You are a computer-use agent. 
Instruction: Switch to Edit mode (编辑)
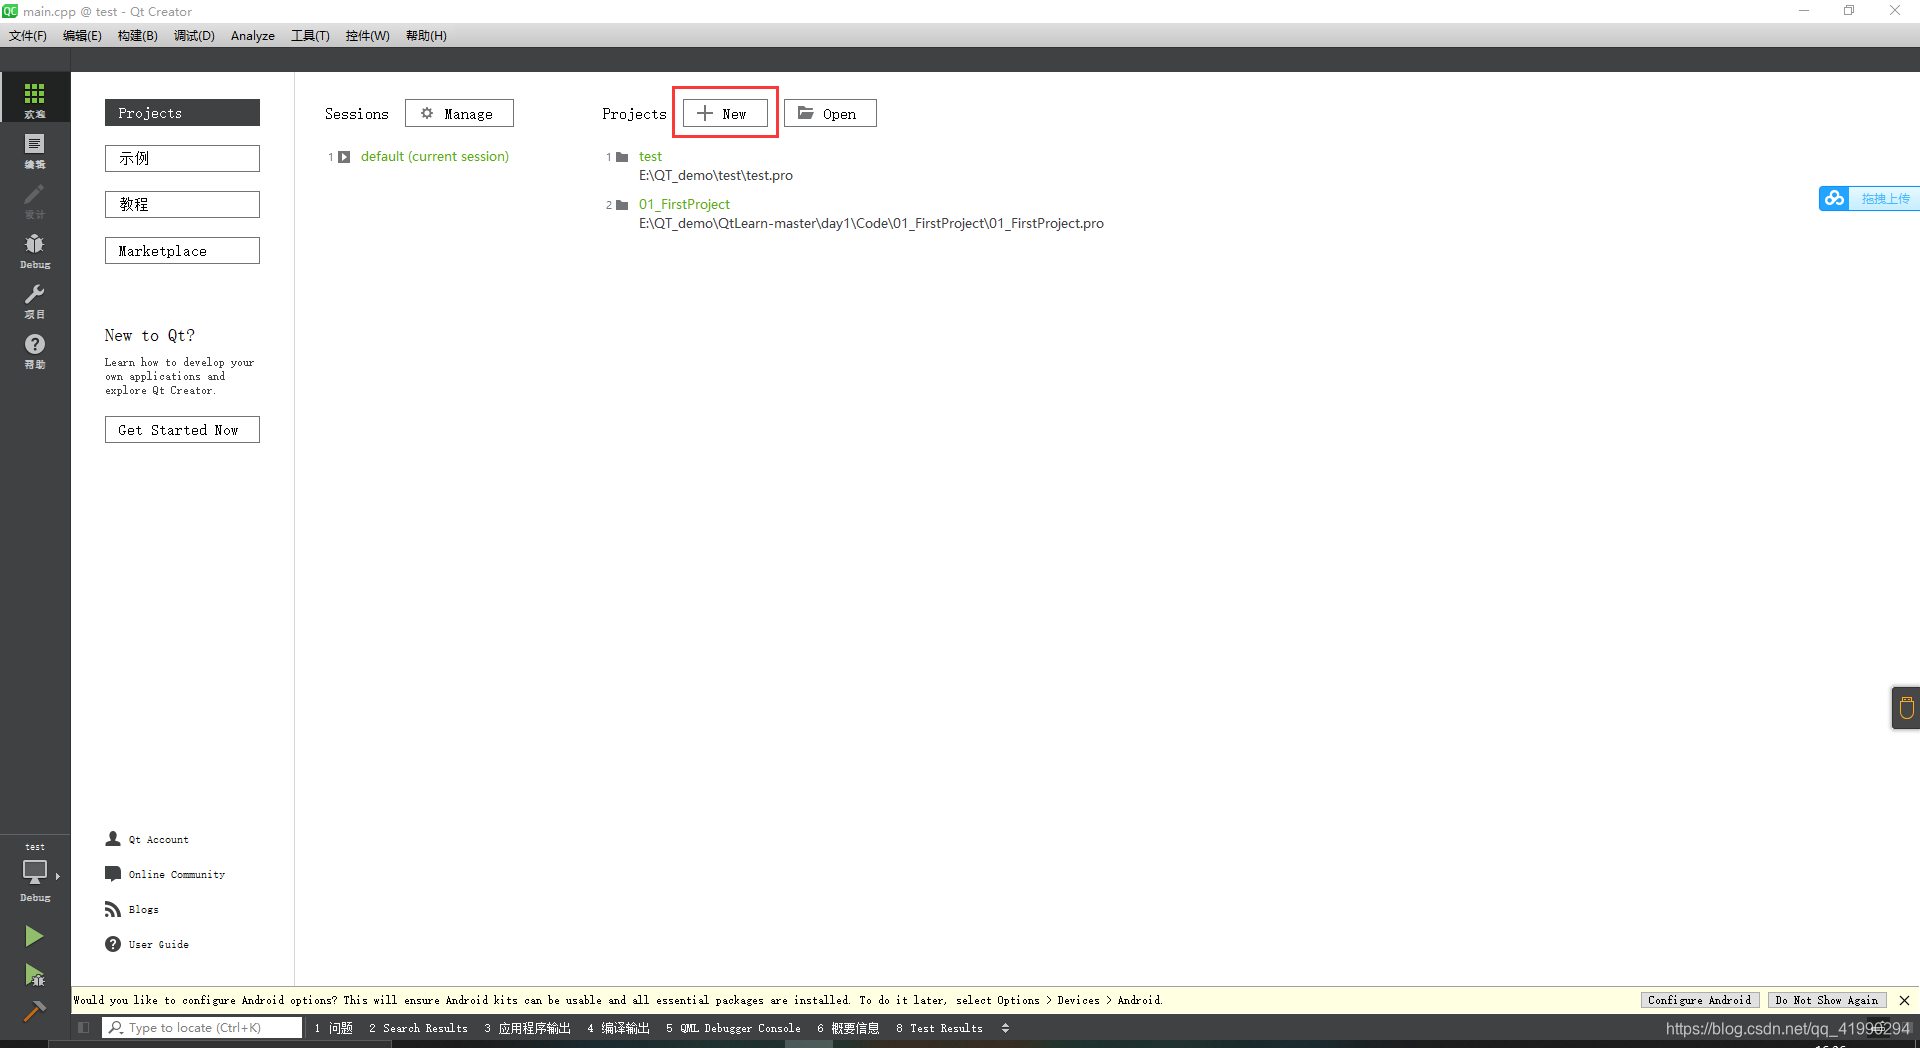35,149
